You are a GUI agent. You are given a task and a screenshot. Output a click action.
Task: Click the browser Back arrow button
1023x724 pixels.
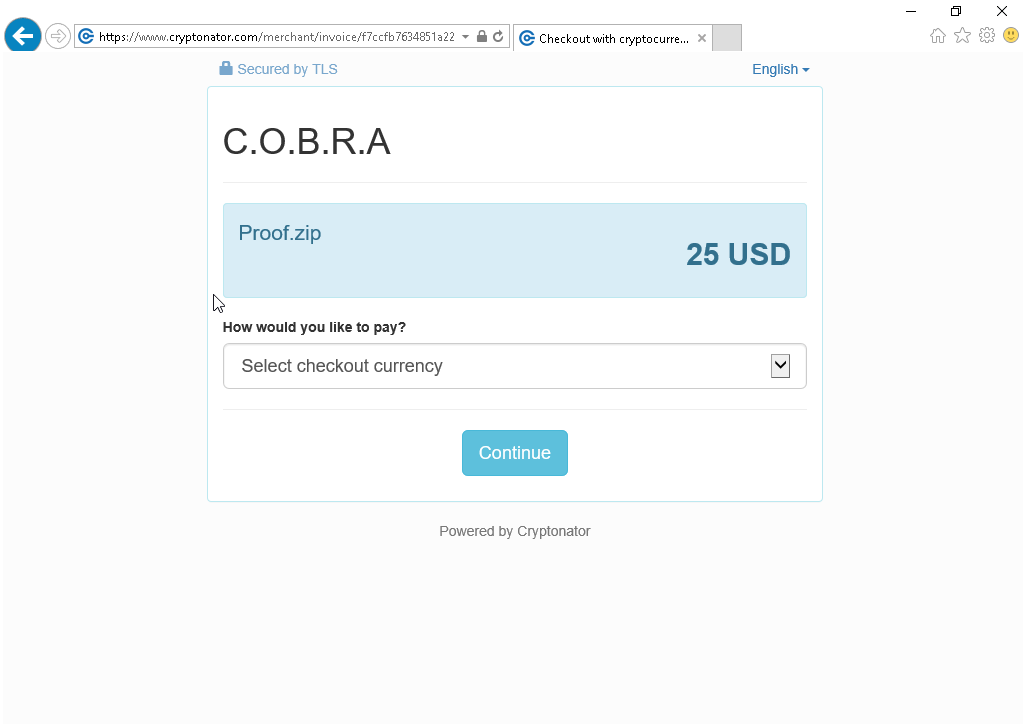(22, 37)
